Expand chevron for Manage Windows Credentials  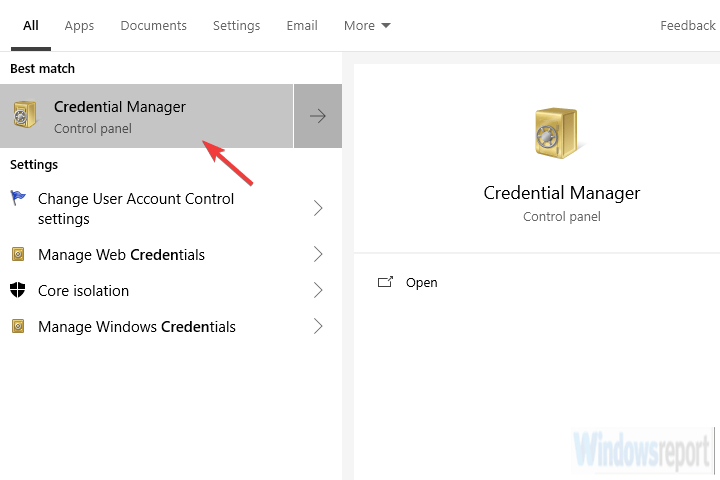[318, 327]
